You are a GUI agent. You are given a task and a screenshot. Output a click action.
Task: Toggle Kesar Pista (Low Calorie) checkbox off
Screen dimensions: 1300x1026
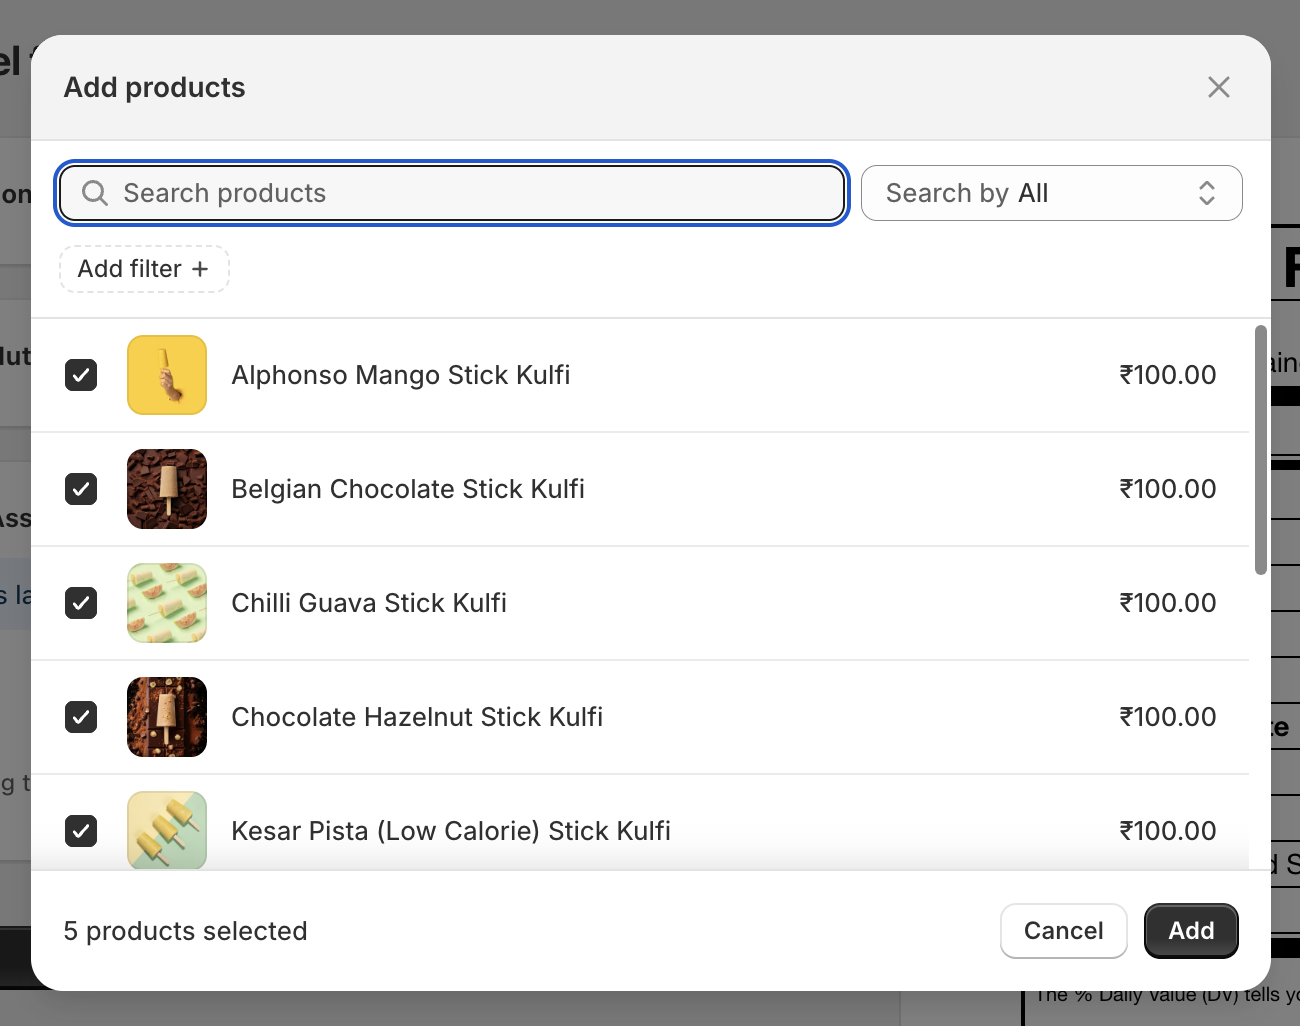tap(81, 830)
